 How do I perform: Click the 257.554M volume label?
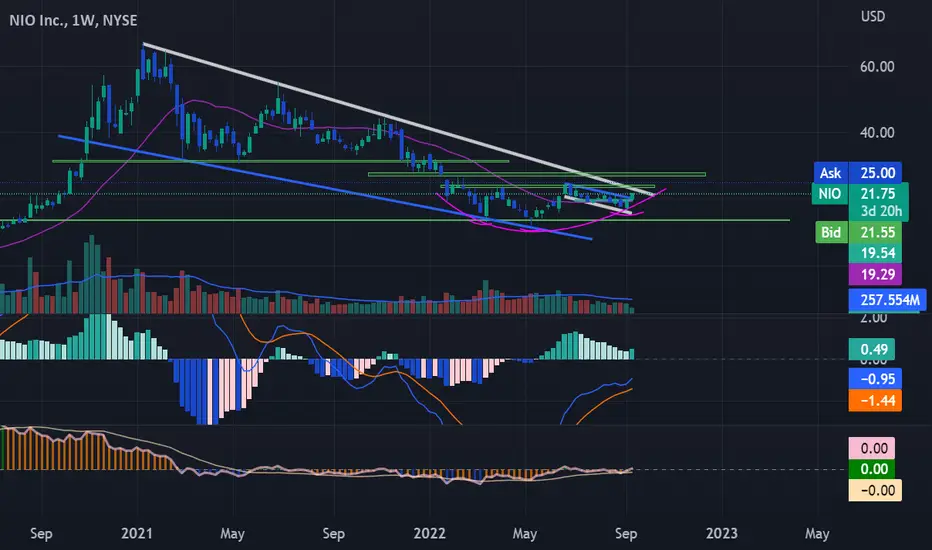pos(887,300)
